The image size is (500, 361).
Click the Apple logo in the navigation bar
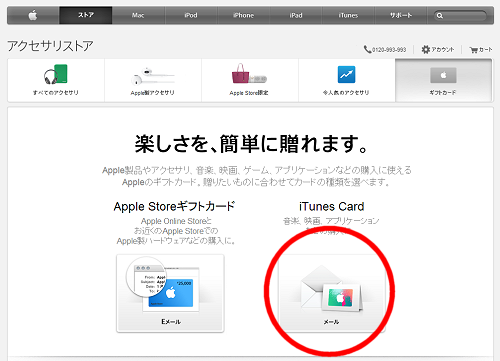(x=33, y=15)
